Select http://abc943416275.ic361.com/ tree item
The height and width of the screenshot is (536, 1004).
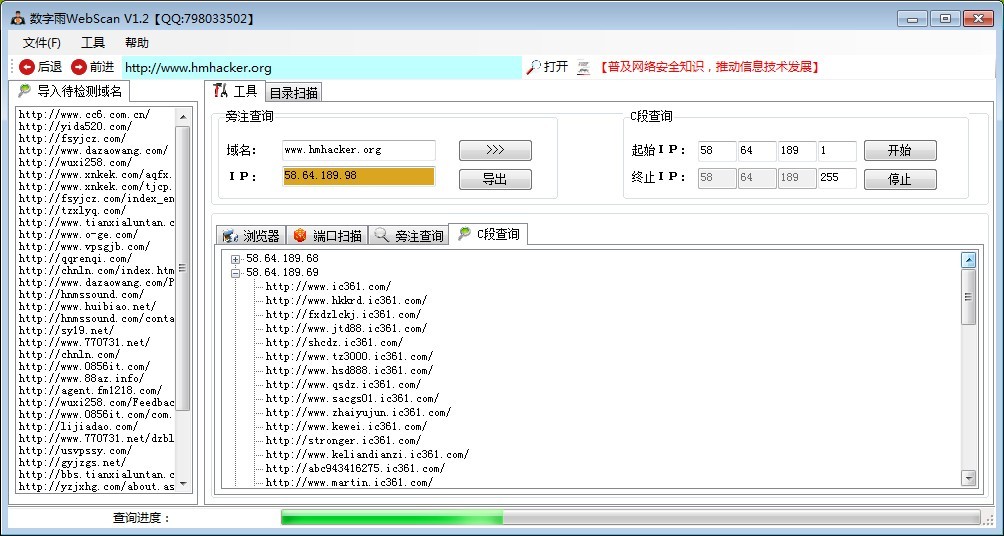(x=355, y=469)
